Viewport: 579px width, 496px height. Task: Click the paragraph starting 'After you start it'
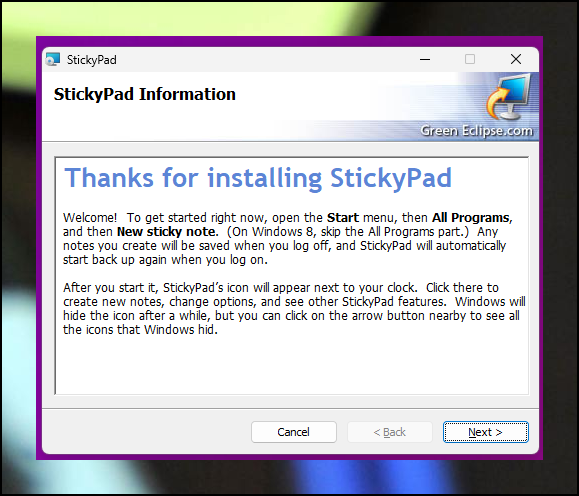coord(294,308)
